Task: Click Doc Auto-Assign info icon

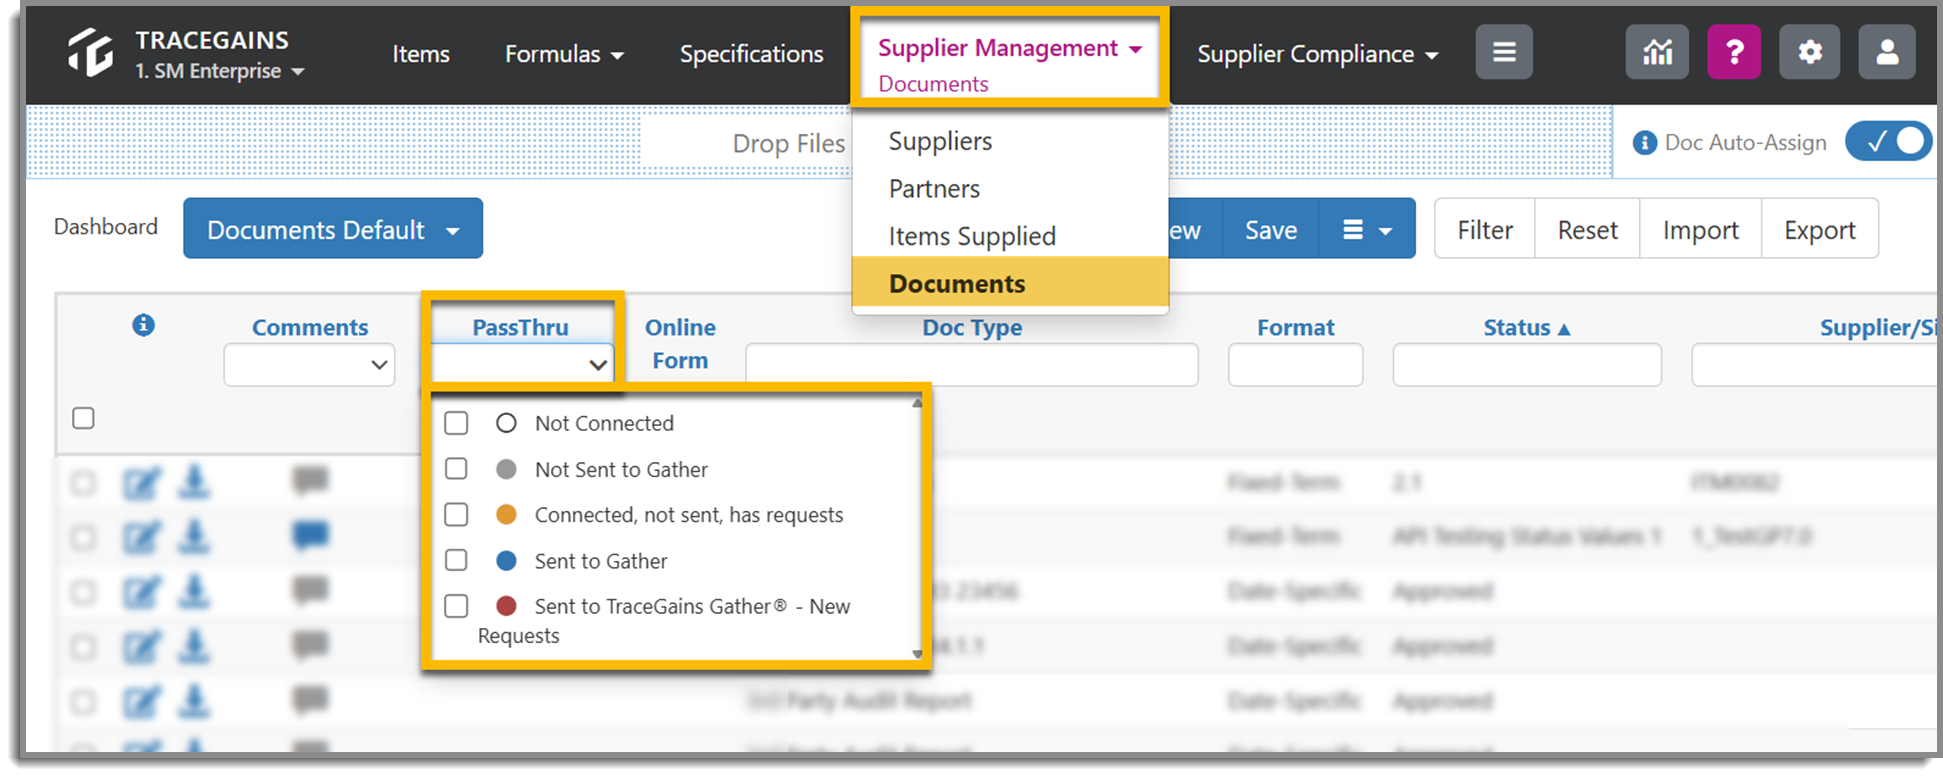Action: [1644, 143]
